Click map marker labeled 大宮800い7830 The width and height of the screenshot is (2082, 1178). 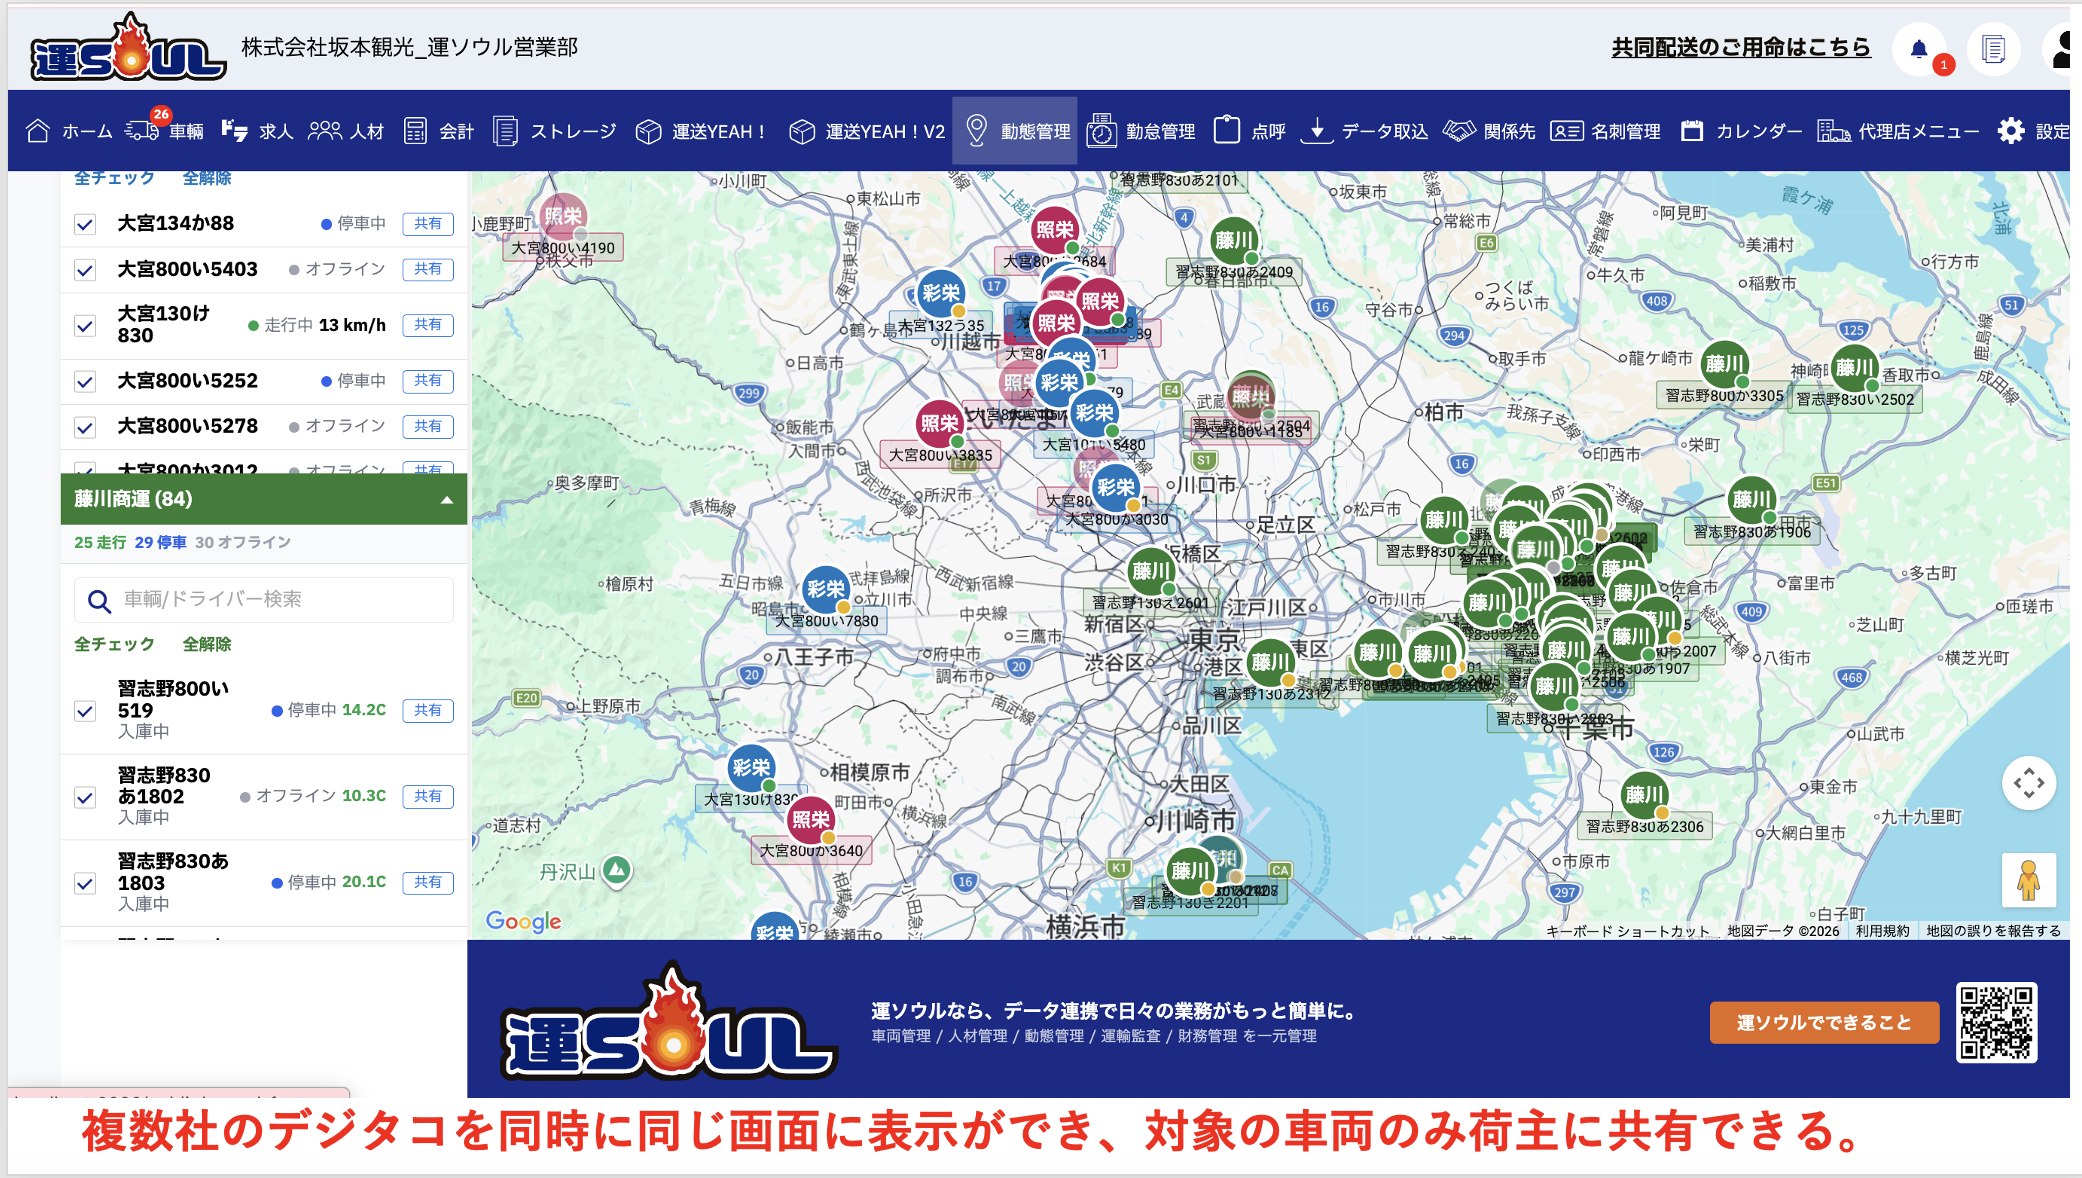pos(826,590)
